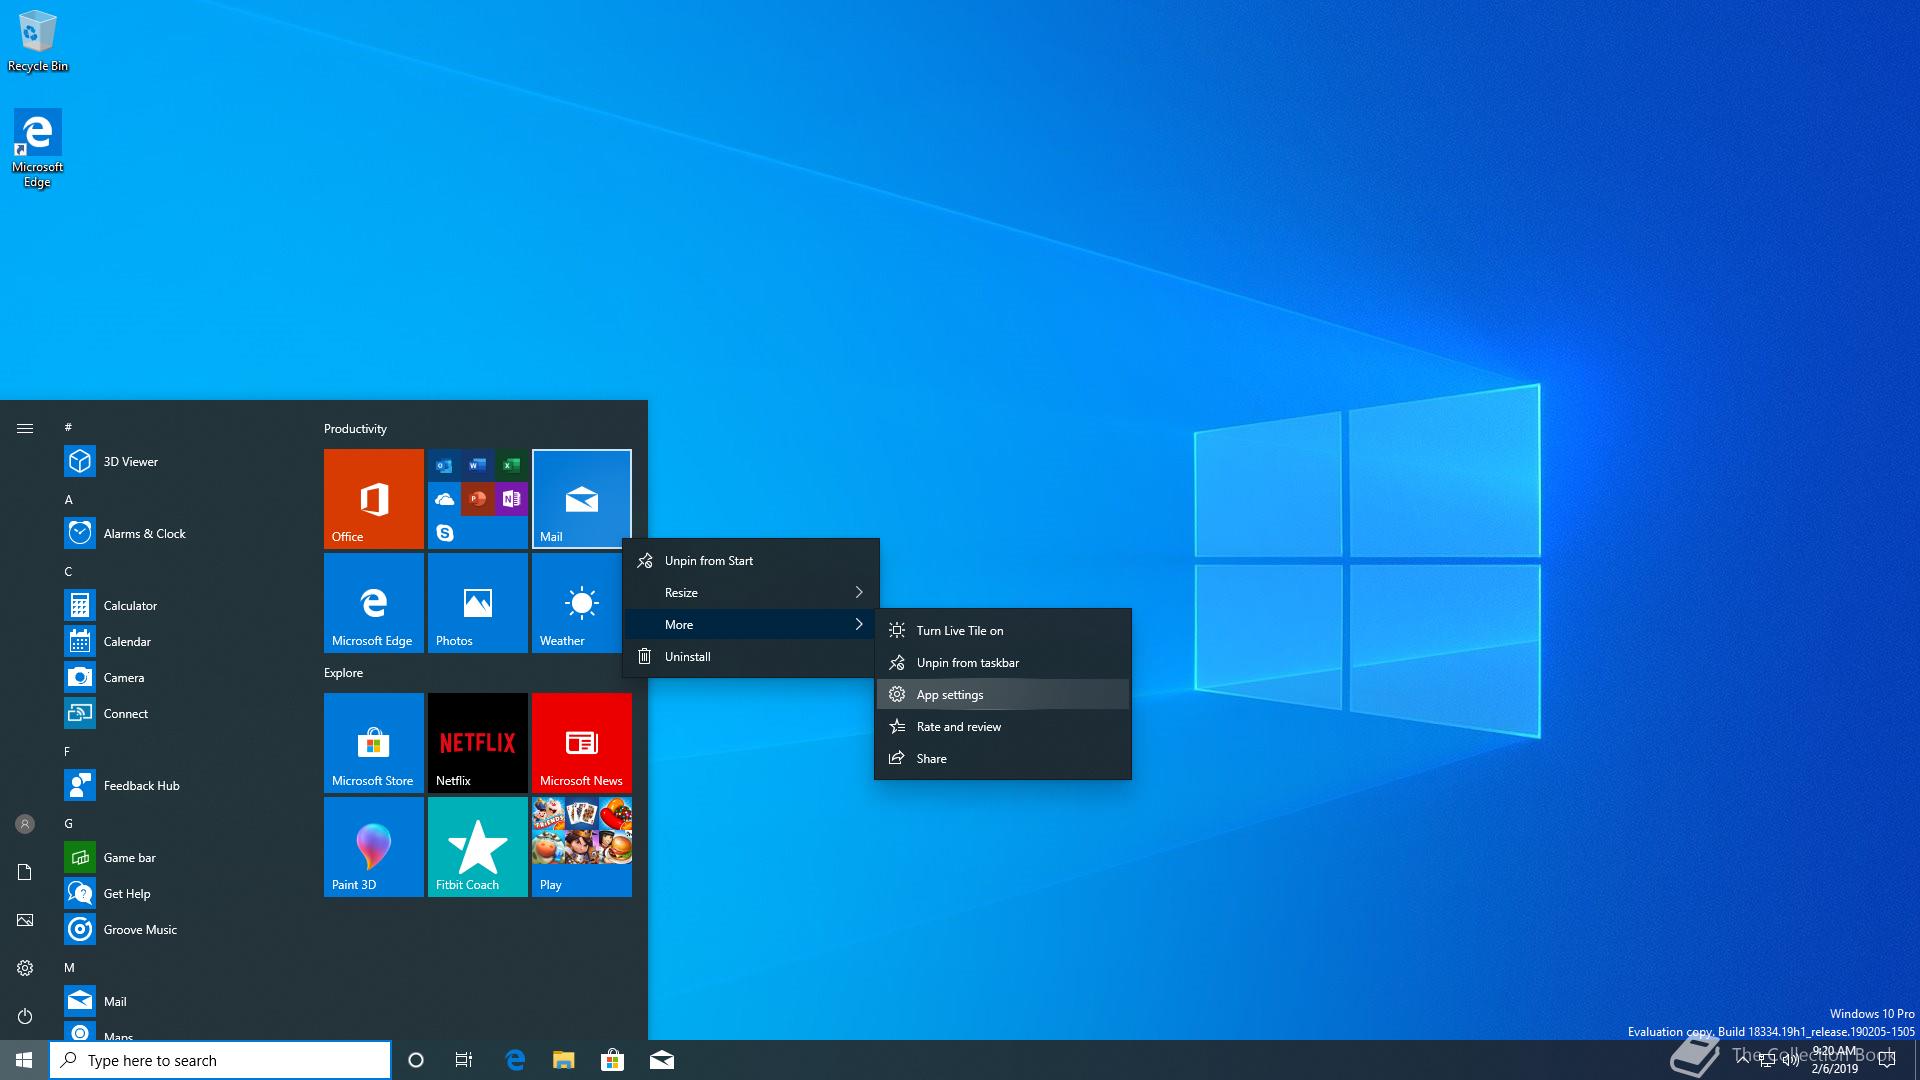
Task: Open the user account icon in Start
Action: click(x=25, y=824)
